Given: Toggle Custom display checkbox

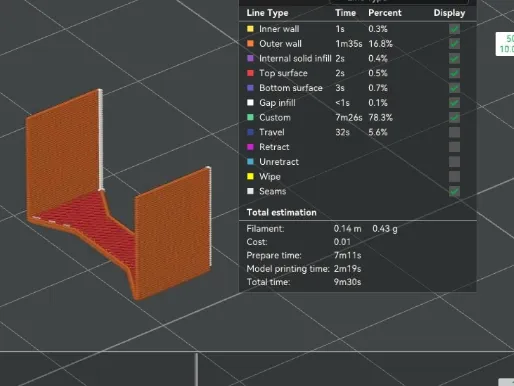Looking at the screenshot, I should pyautogui.click(x=454, y=117).
